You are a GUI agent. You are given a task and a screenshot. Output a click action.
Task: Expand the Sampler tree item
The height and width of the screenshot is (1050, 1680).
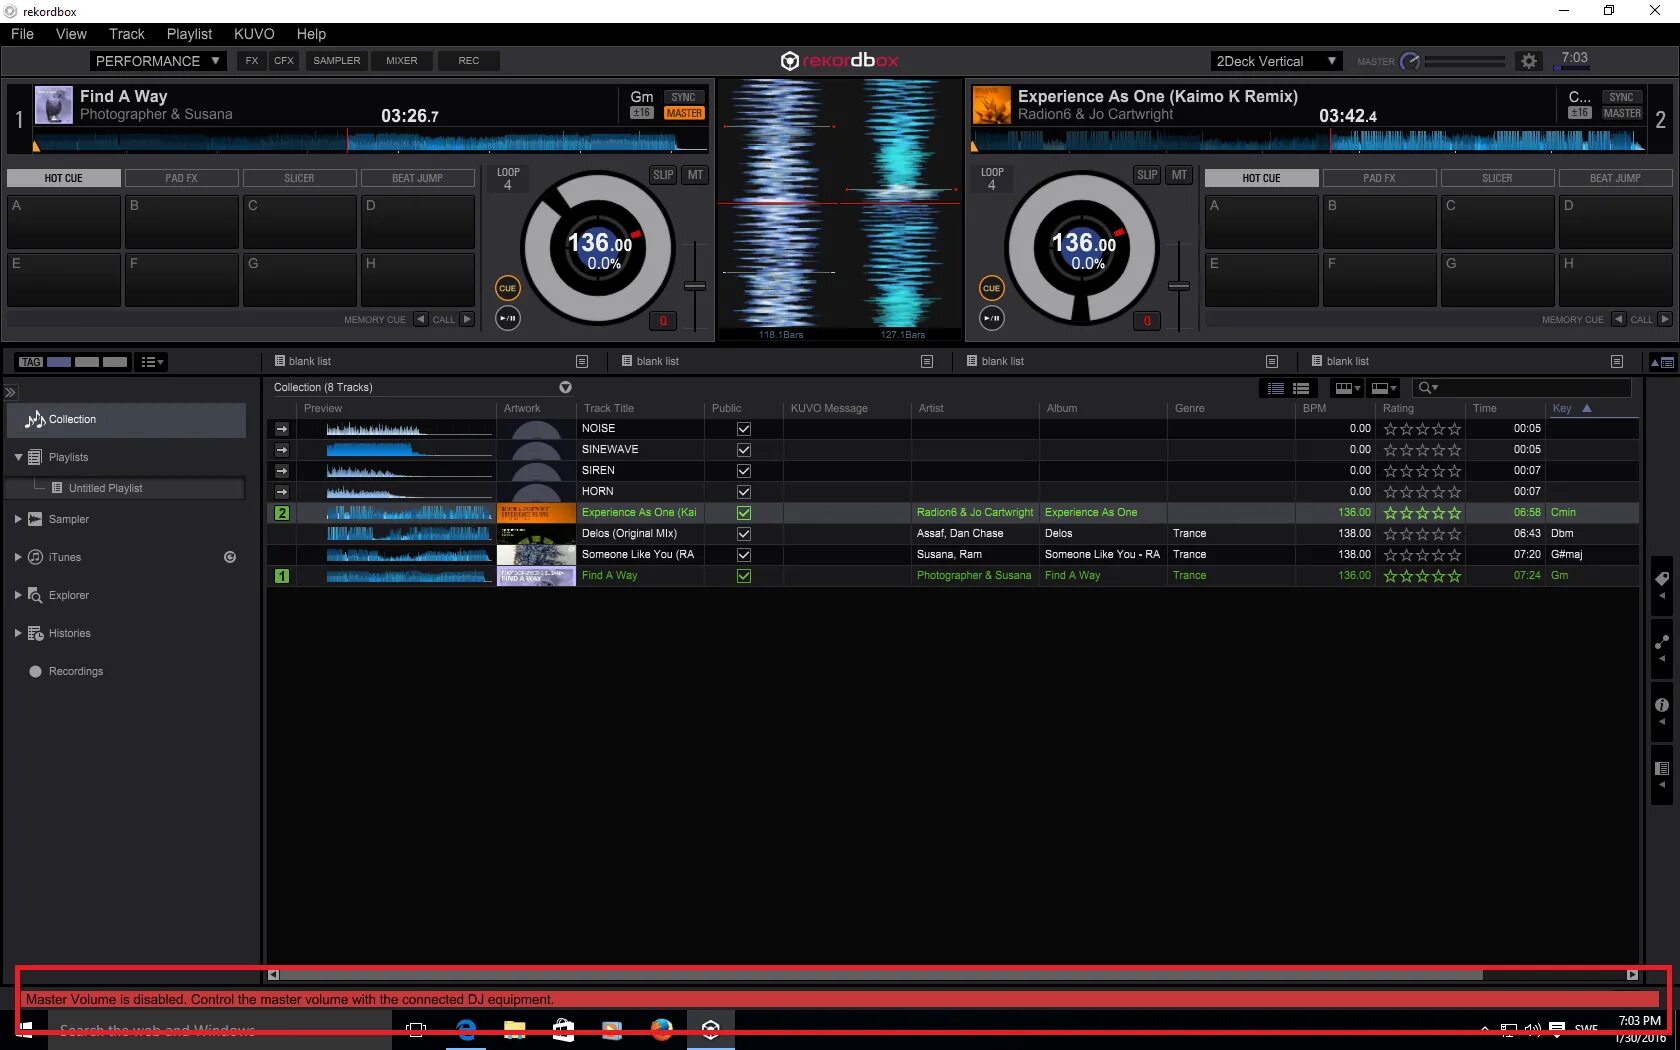tap(18, 519)
